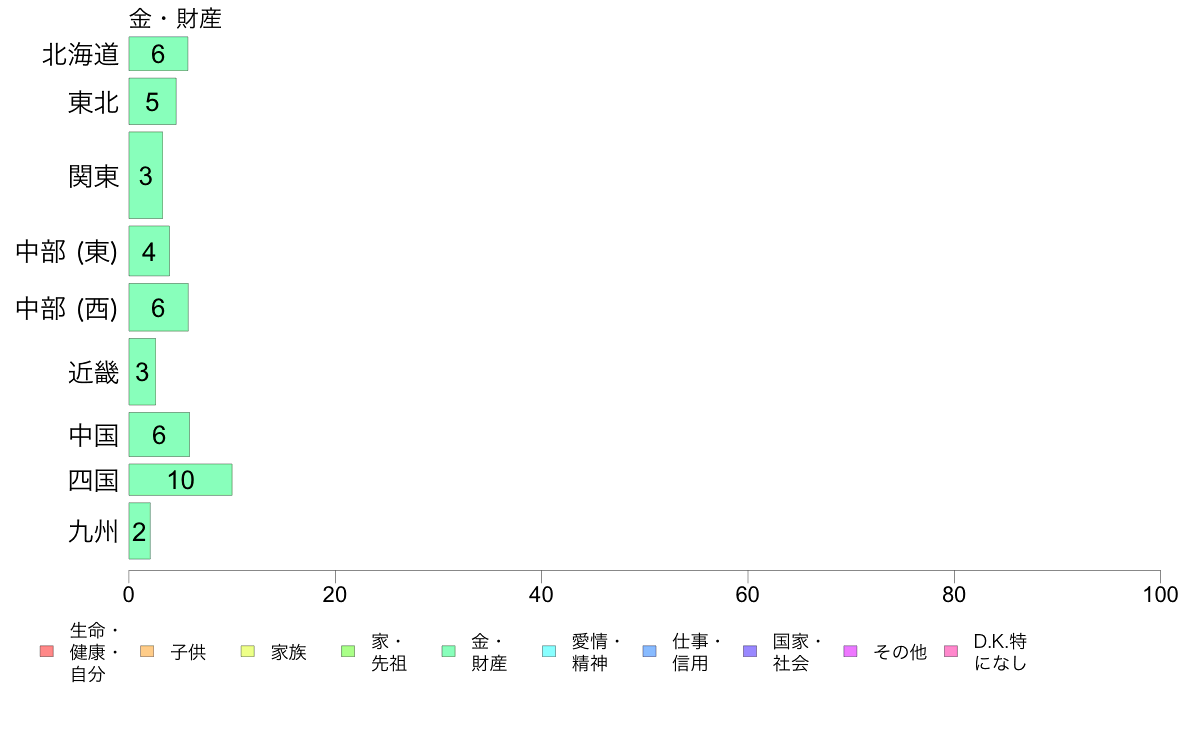Click the 近畿 row label
1188x736 pixels.
click(x=93, y=372)
